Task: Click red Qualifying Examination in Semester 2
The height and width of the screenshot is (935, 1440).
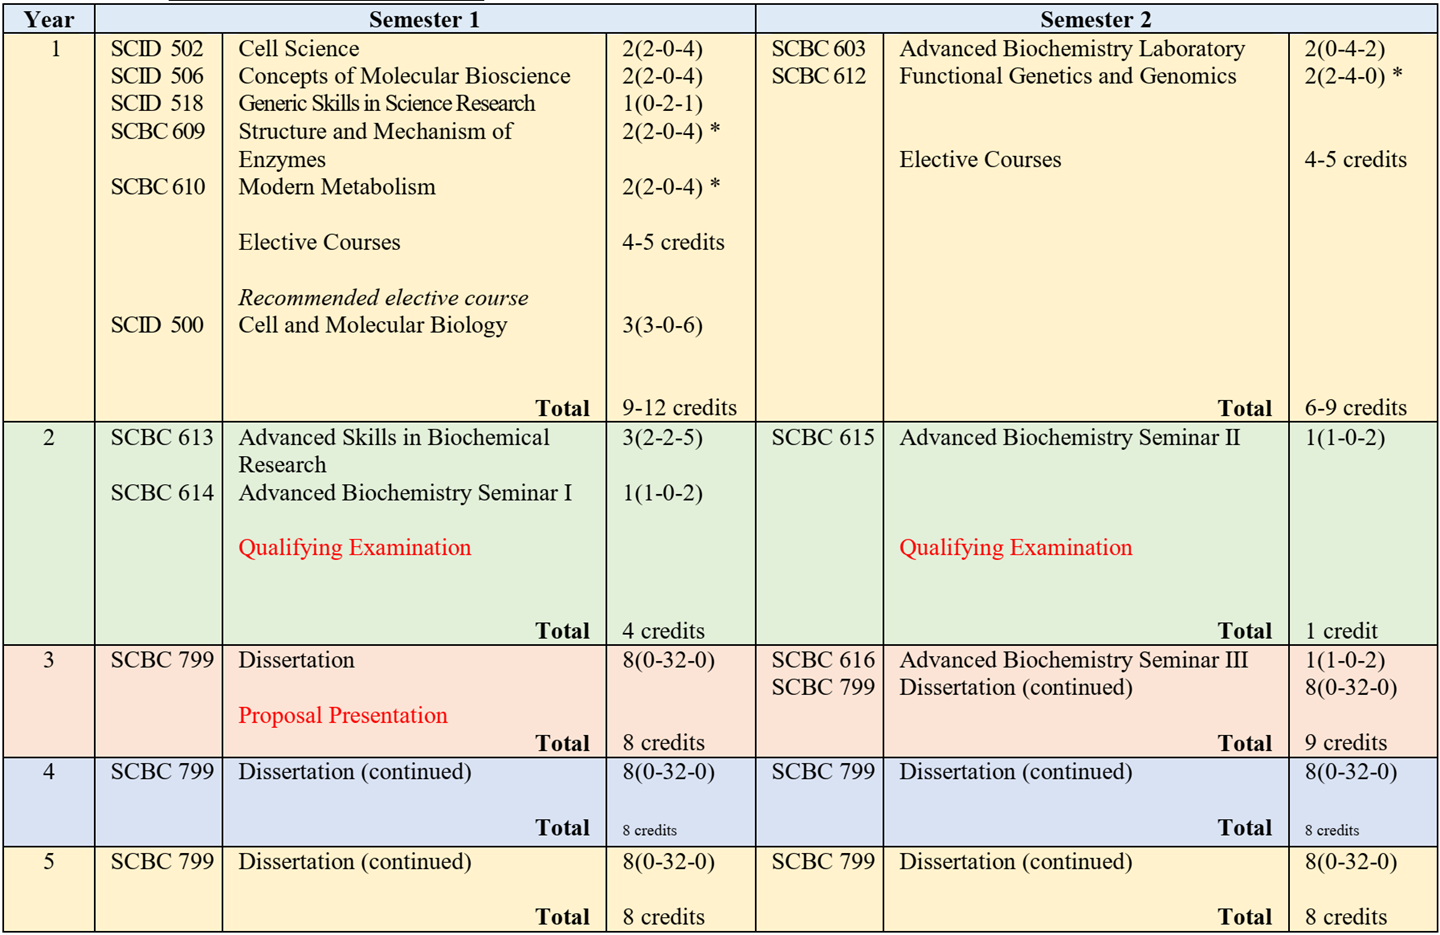Action: 1015,548
